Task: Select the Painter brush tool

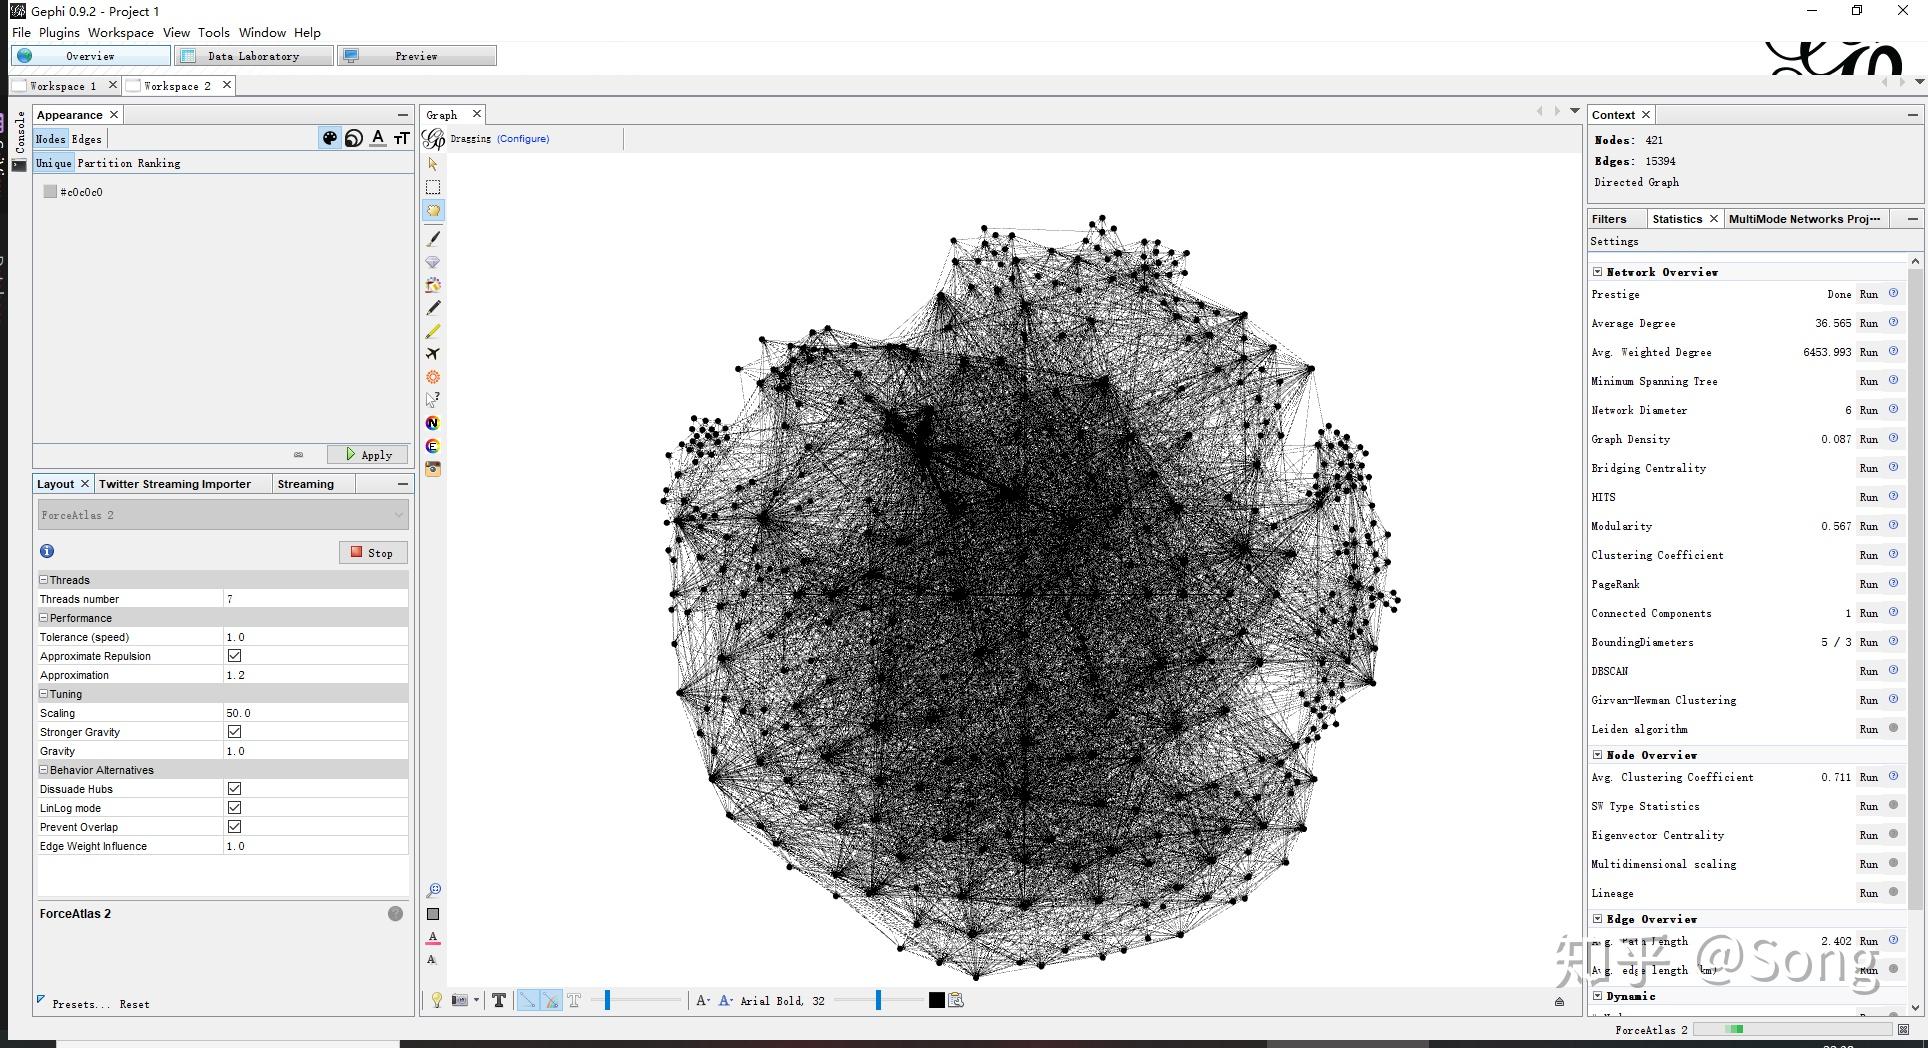Action: 433,239
